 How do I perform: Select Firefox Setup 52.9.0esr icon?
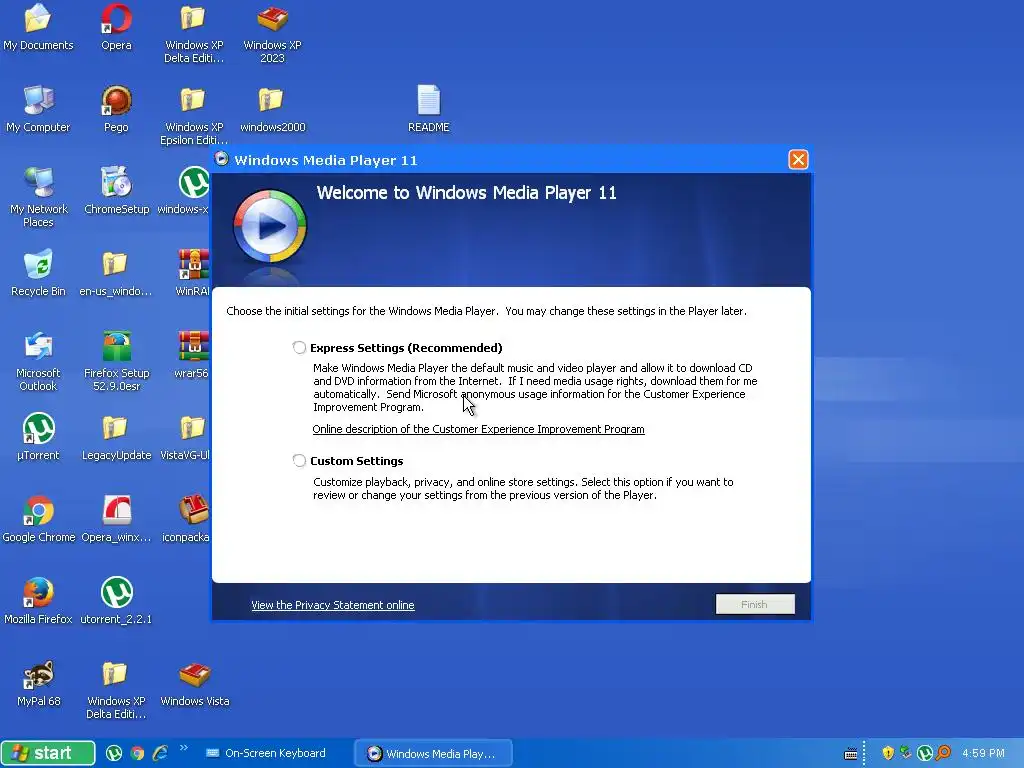[116, 361]
